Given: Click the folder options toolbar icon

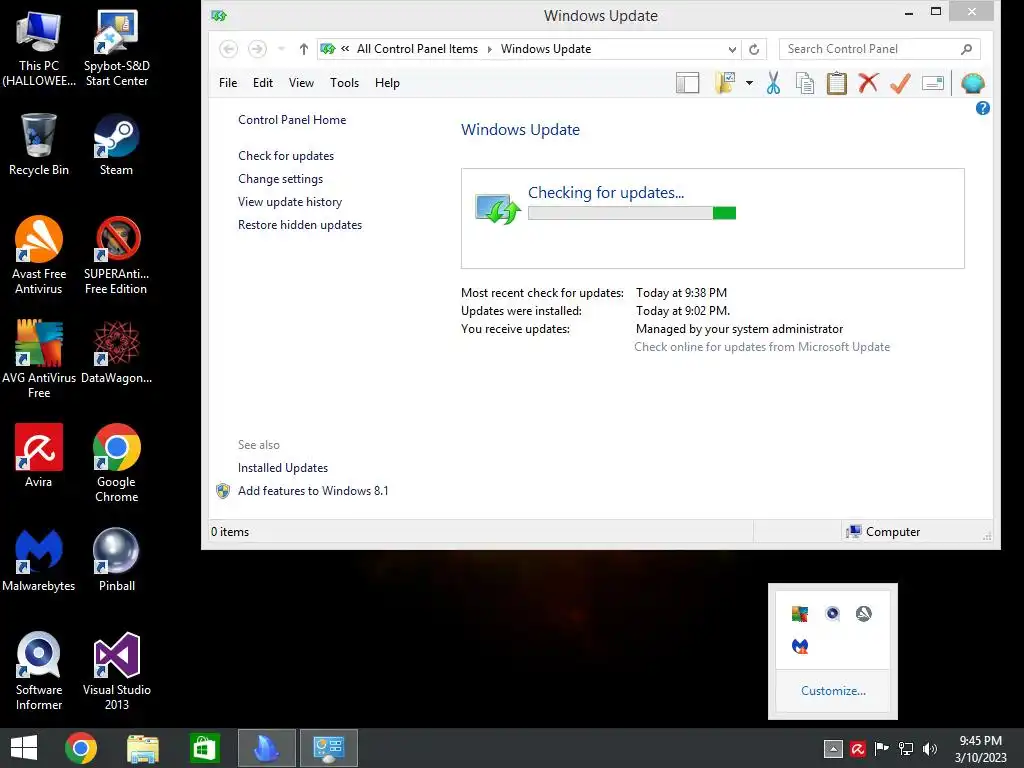Looking at the screenshot, I should 725,83.
